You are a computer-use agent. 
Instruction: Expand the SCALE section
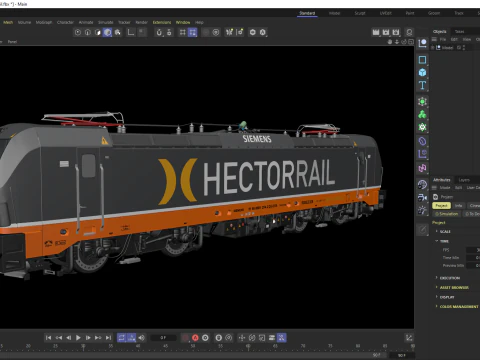[x=445, y=231]
